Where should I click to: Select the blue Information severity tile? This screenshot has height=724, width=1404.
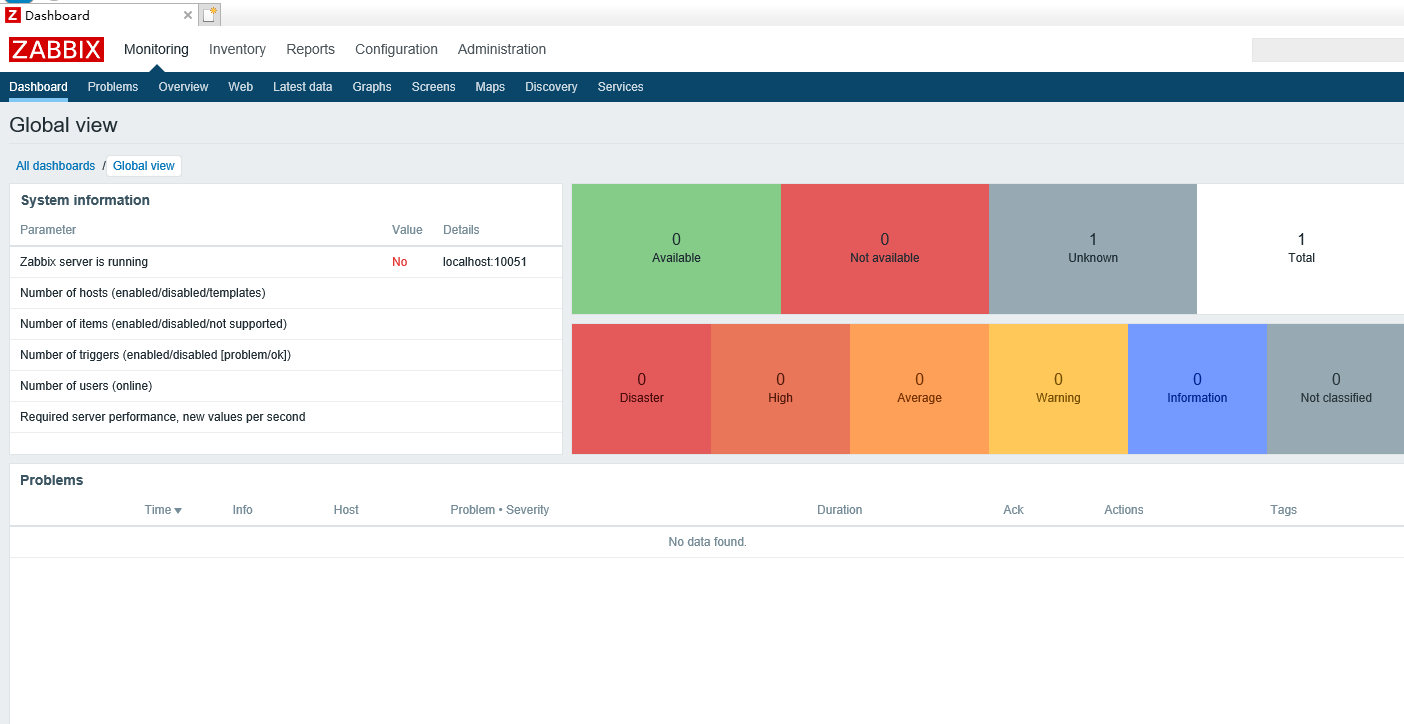[x=1197, y=388]
